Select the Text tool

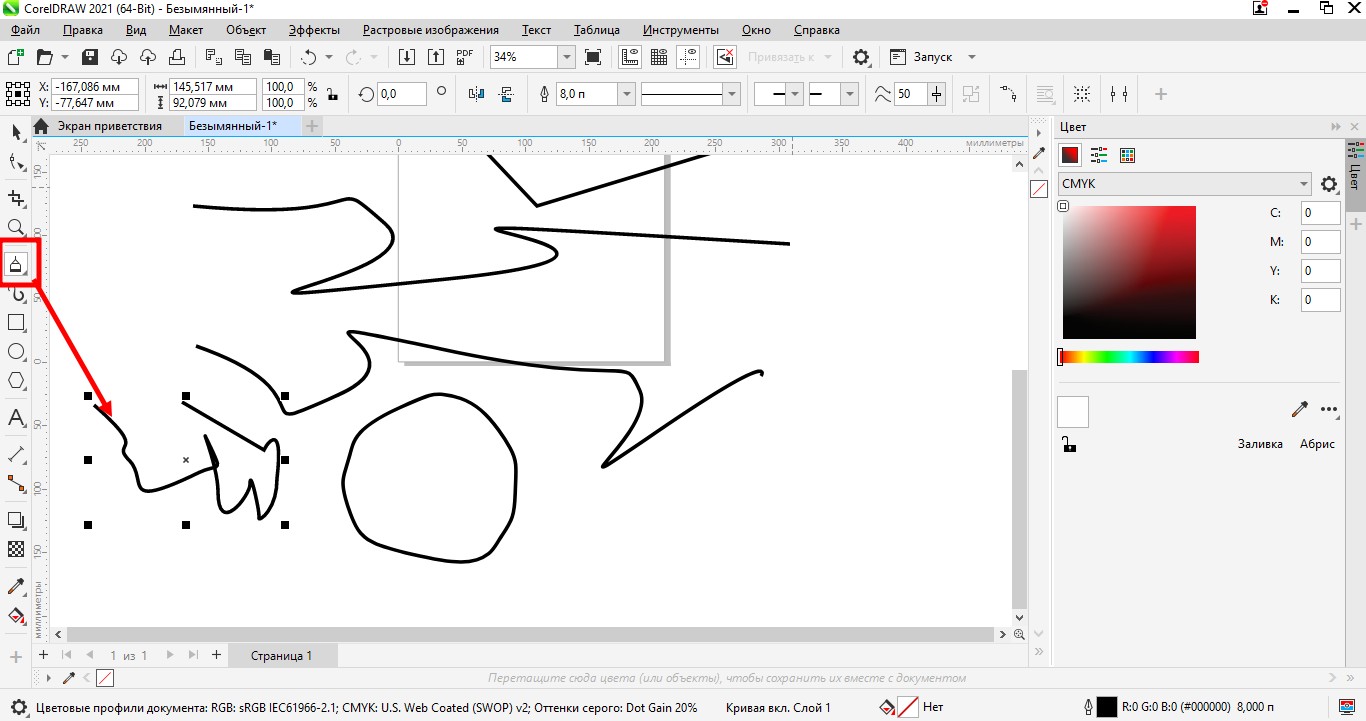pos(16,418)
